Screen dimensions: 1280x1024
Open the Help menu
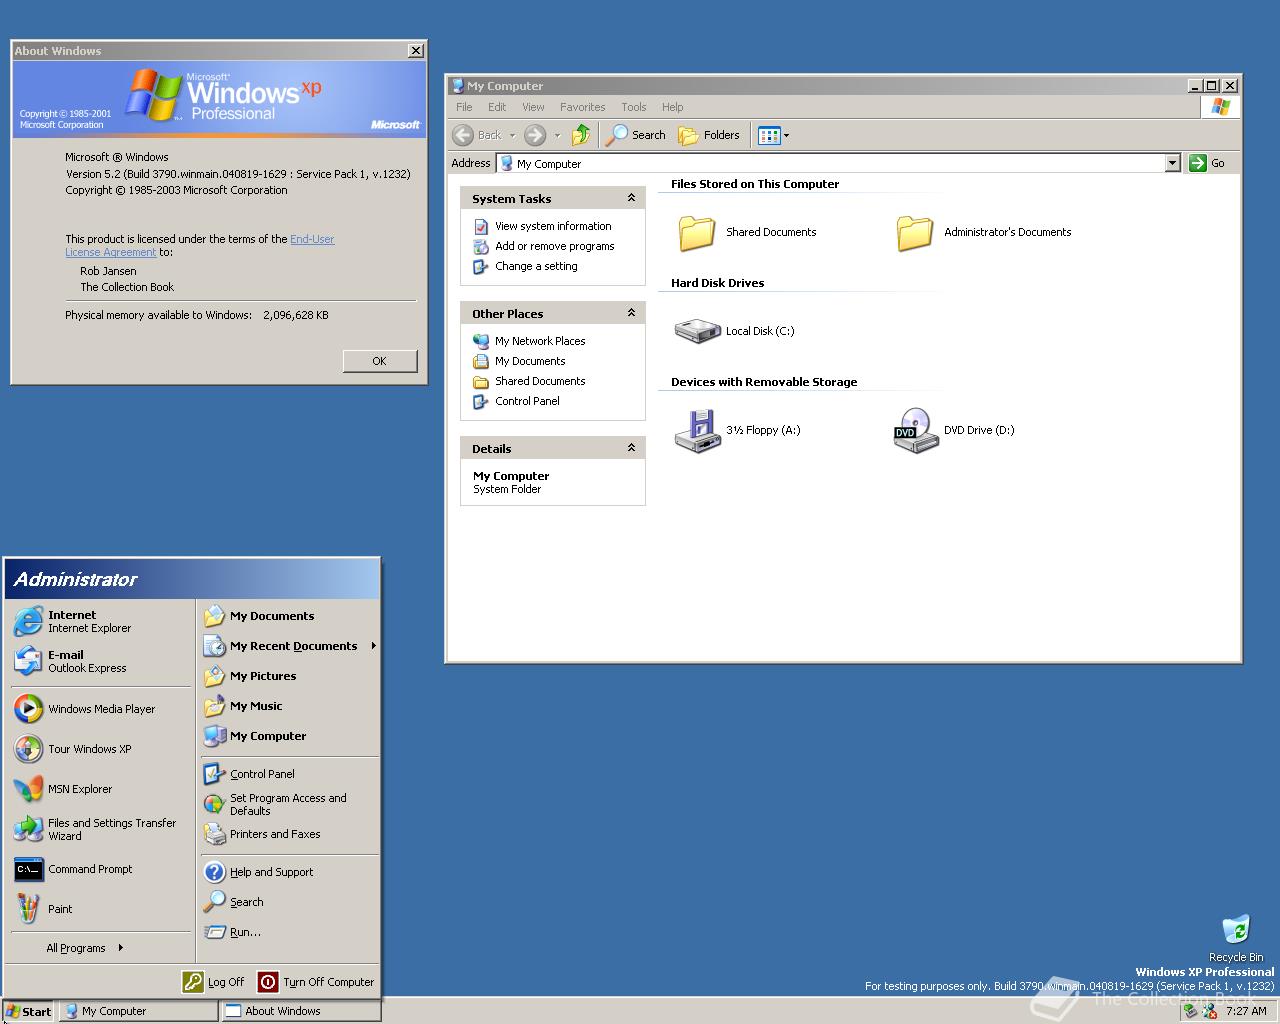pyautogui.click(x=673, y=107)
